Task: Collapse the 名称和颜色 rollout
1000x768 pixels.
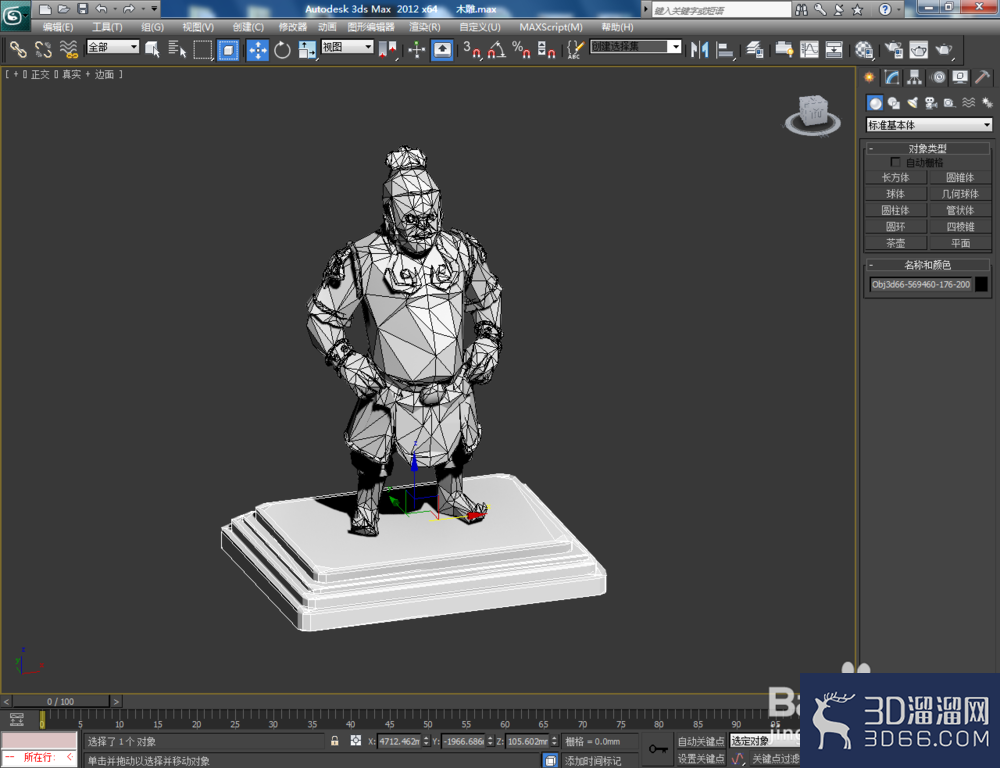Action: (928, 265)
